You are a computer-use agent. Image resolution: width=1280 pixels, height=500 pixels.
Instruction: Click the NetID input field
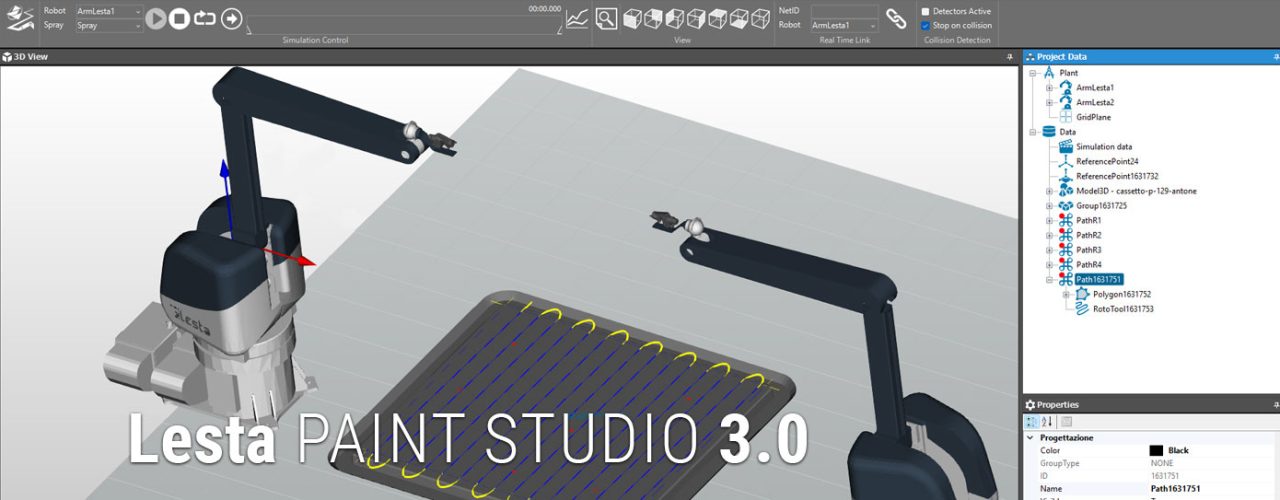click(x=844, y=11)
